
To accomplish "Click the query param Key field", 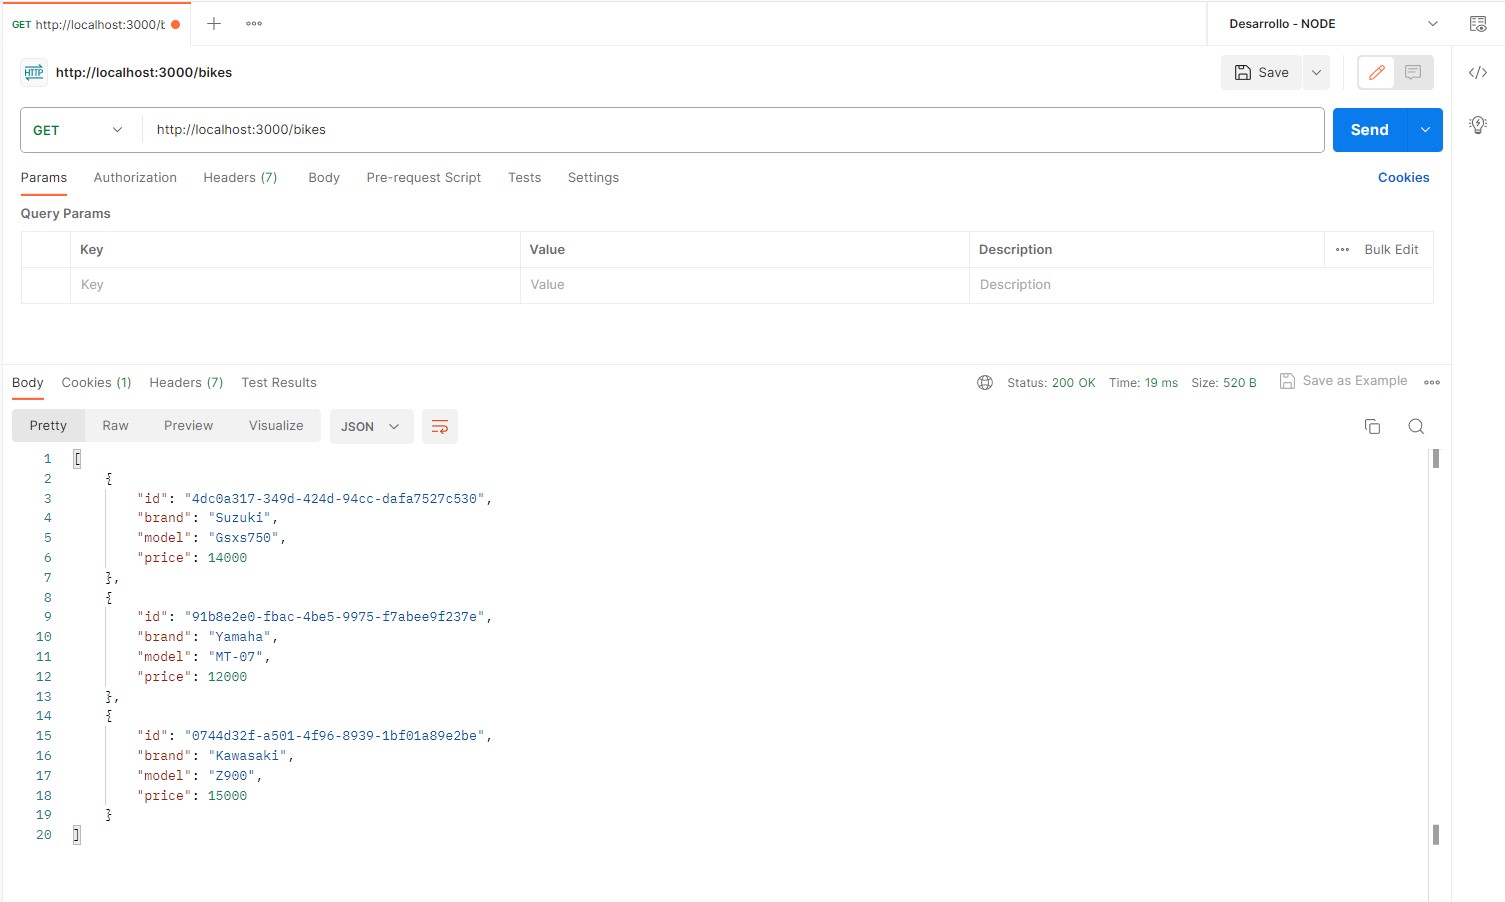I will [x=295, y=285].
